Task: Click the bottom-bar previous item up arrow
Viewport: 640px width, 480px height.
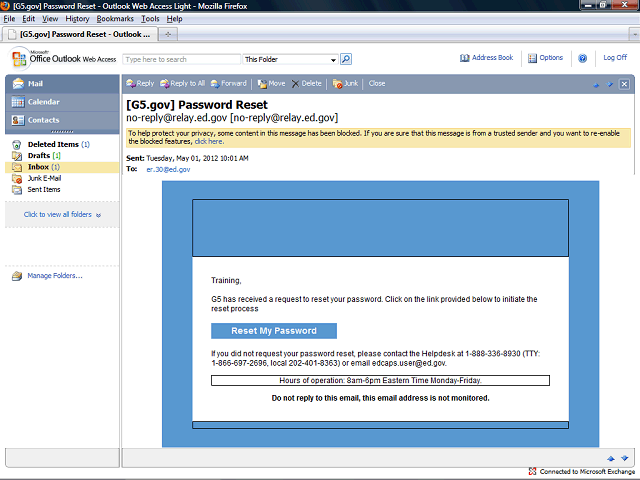Action: [x=611, y=459]
